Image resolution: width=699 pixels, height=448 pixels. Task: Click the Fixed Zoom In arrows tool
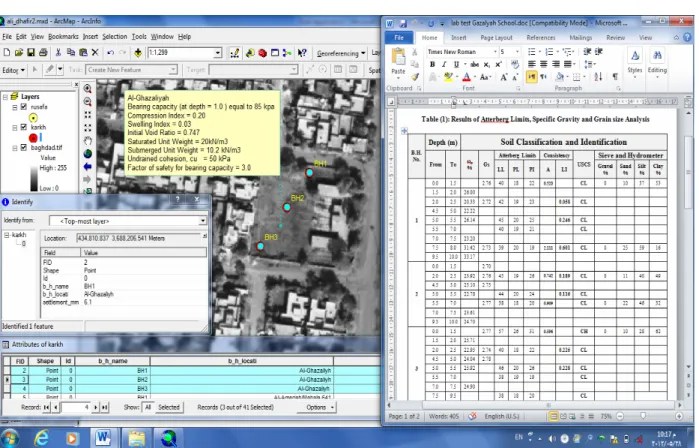pos(87,115)
